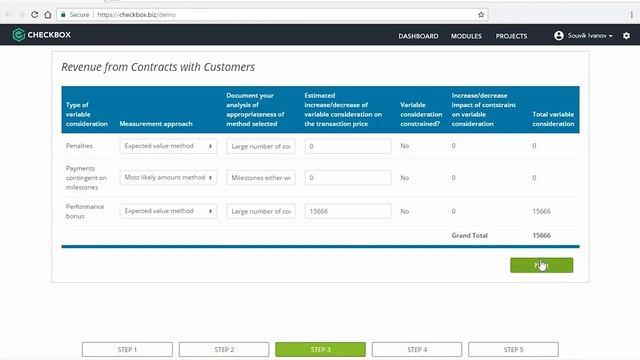The width and height of the screenshot is (640, 360).
Task: Click the Measurement approach column header
Action: tap(156, 124)
